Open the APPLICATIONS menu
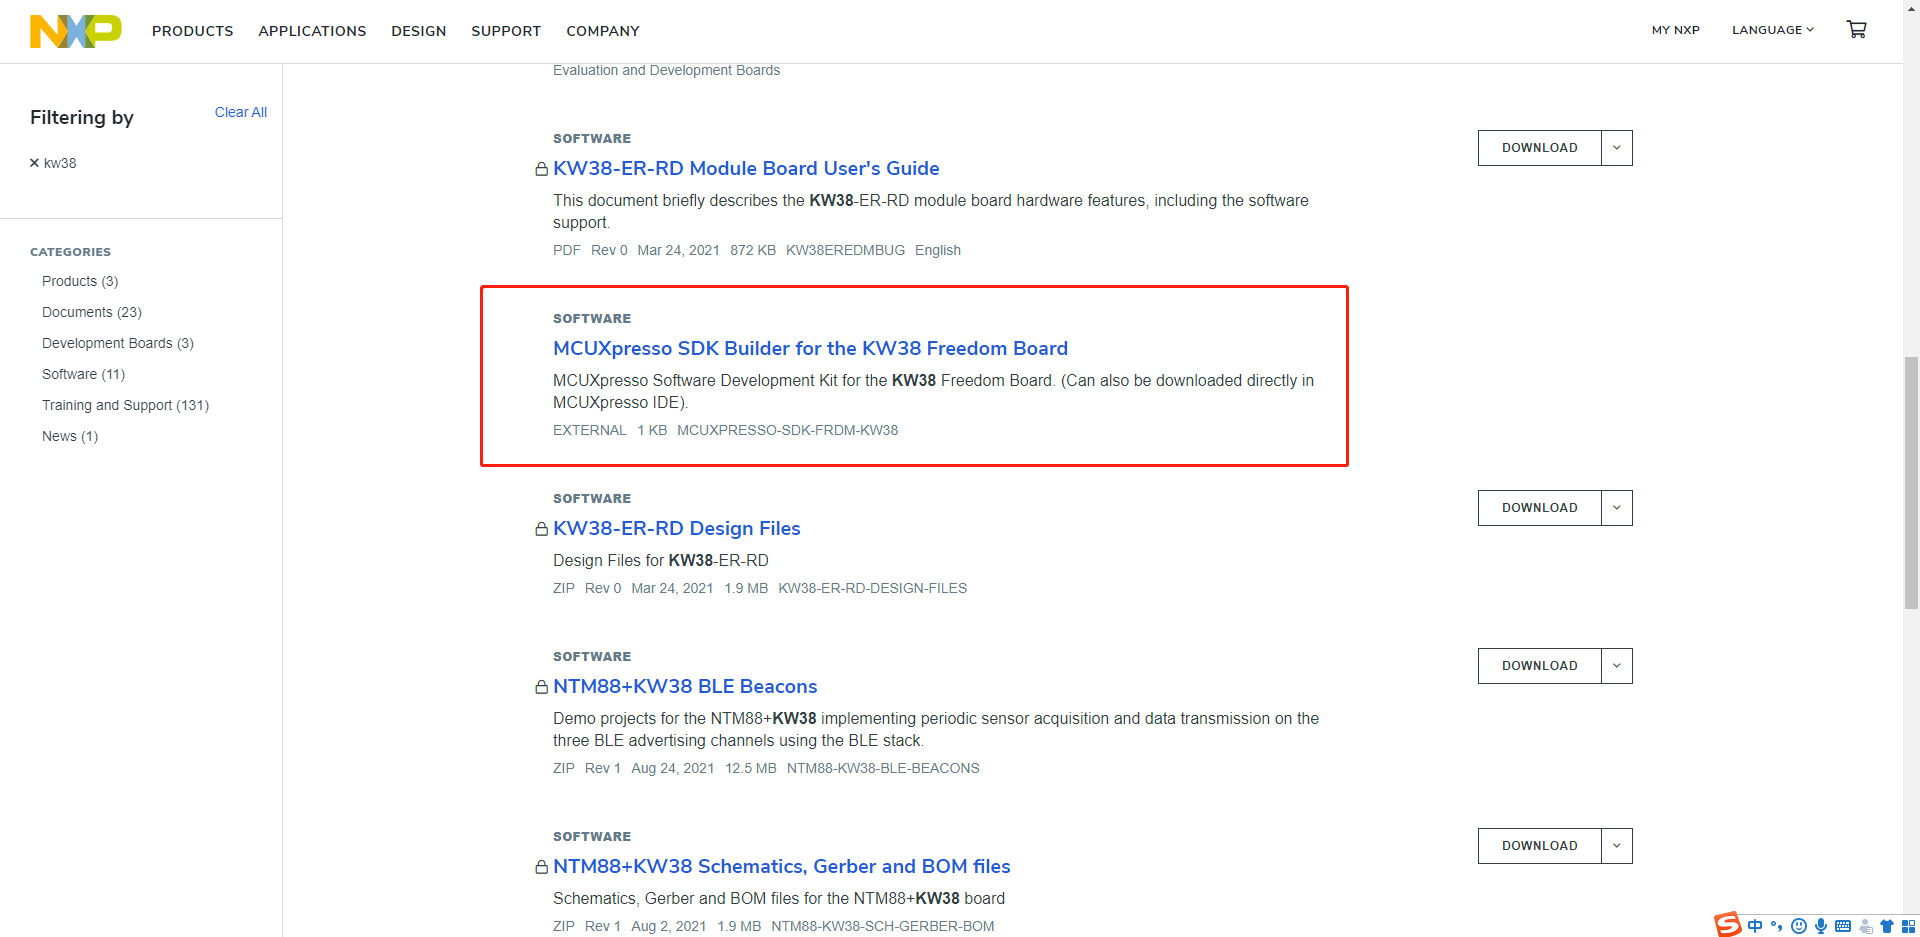 click(312, 31)
